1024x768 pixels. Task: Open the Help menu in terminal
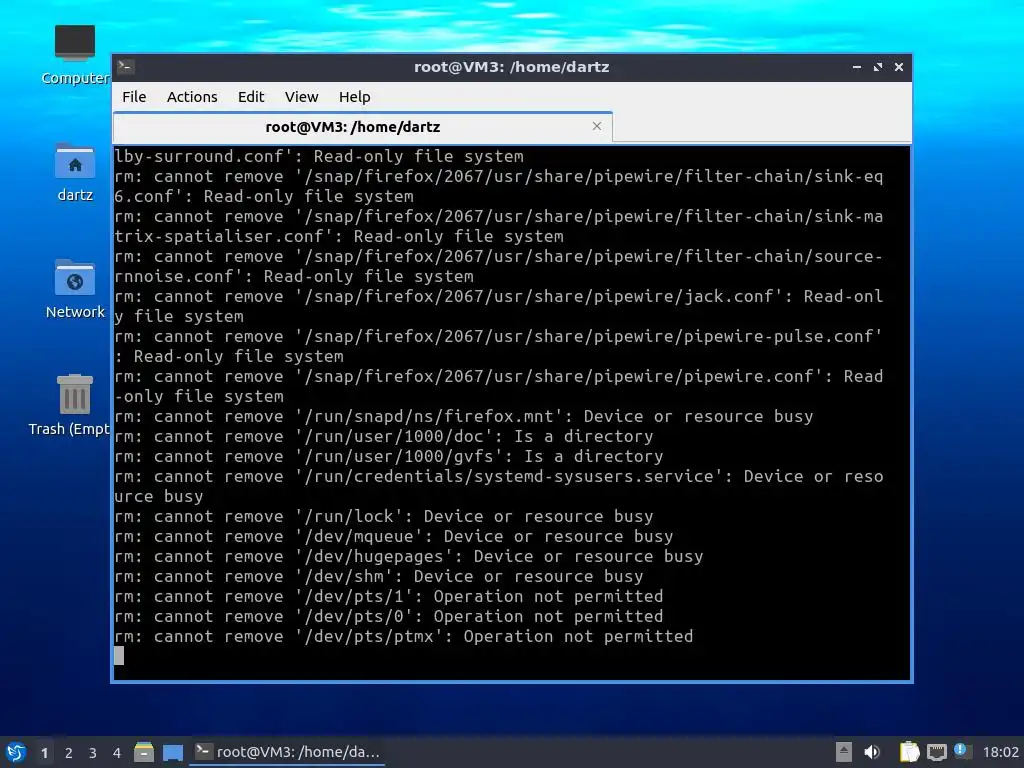click(x=355, y=97)
